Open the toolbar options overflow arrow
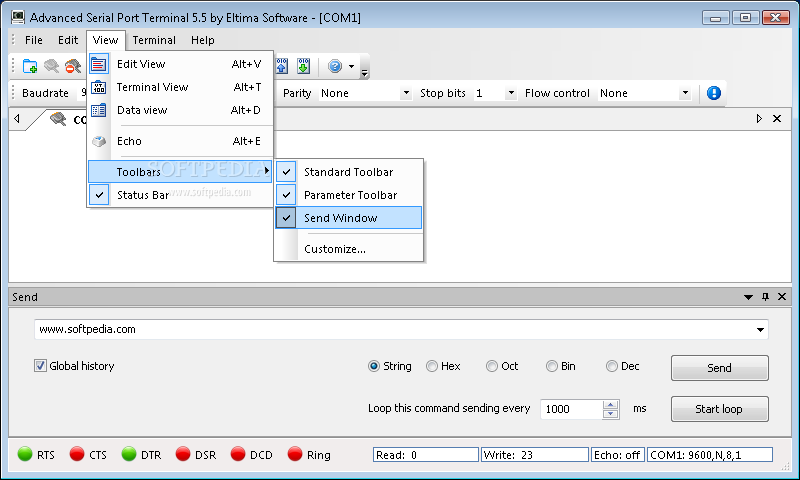Screen dimensions: 800x480 (364, 73)
